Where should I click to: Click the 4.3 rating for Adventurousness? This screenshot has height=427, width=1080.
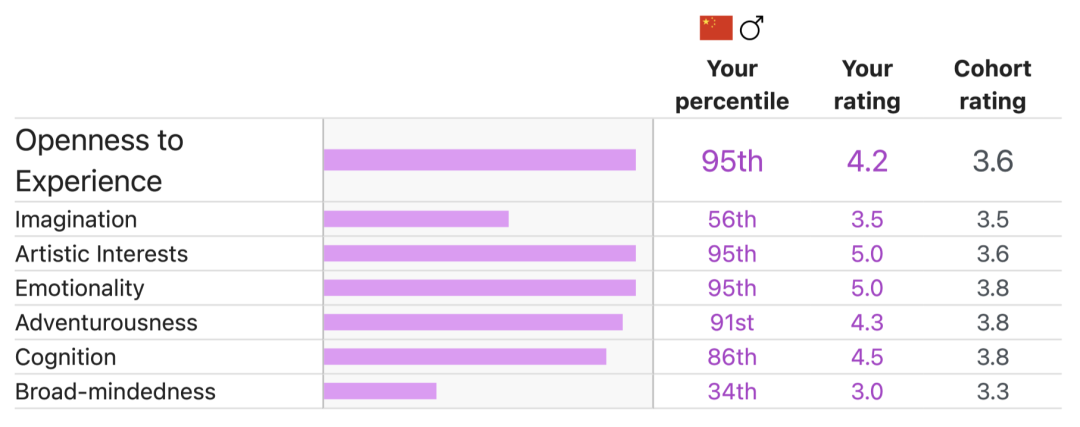(x=867, y=322)
